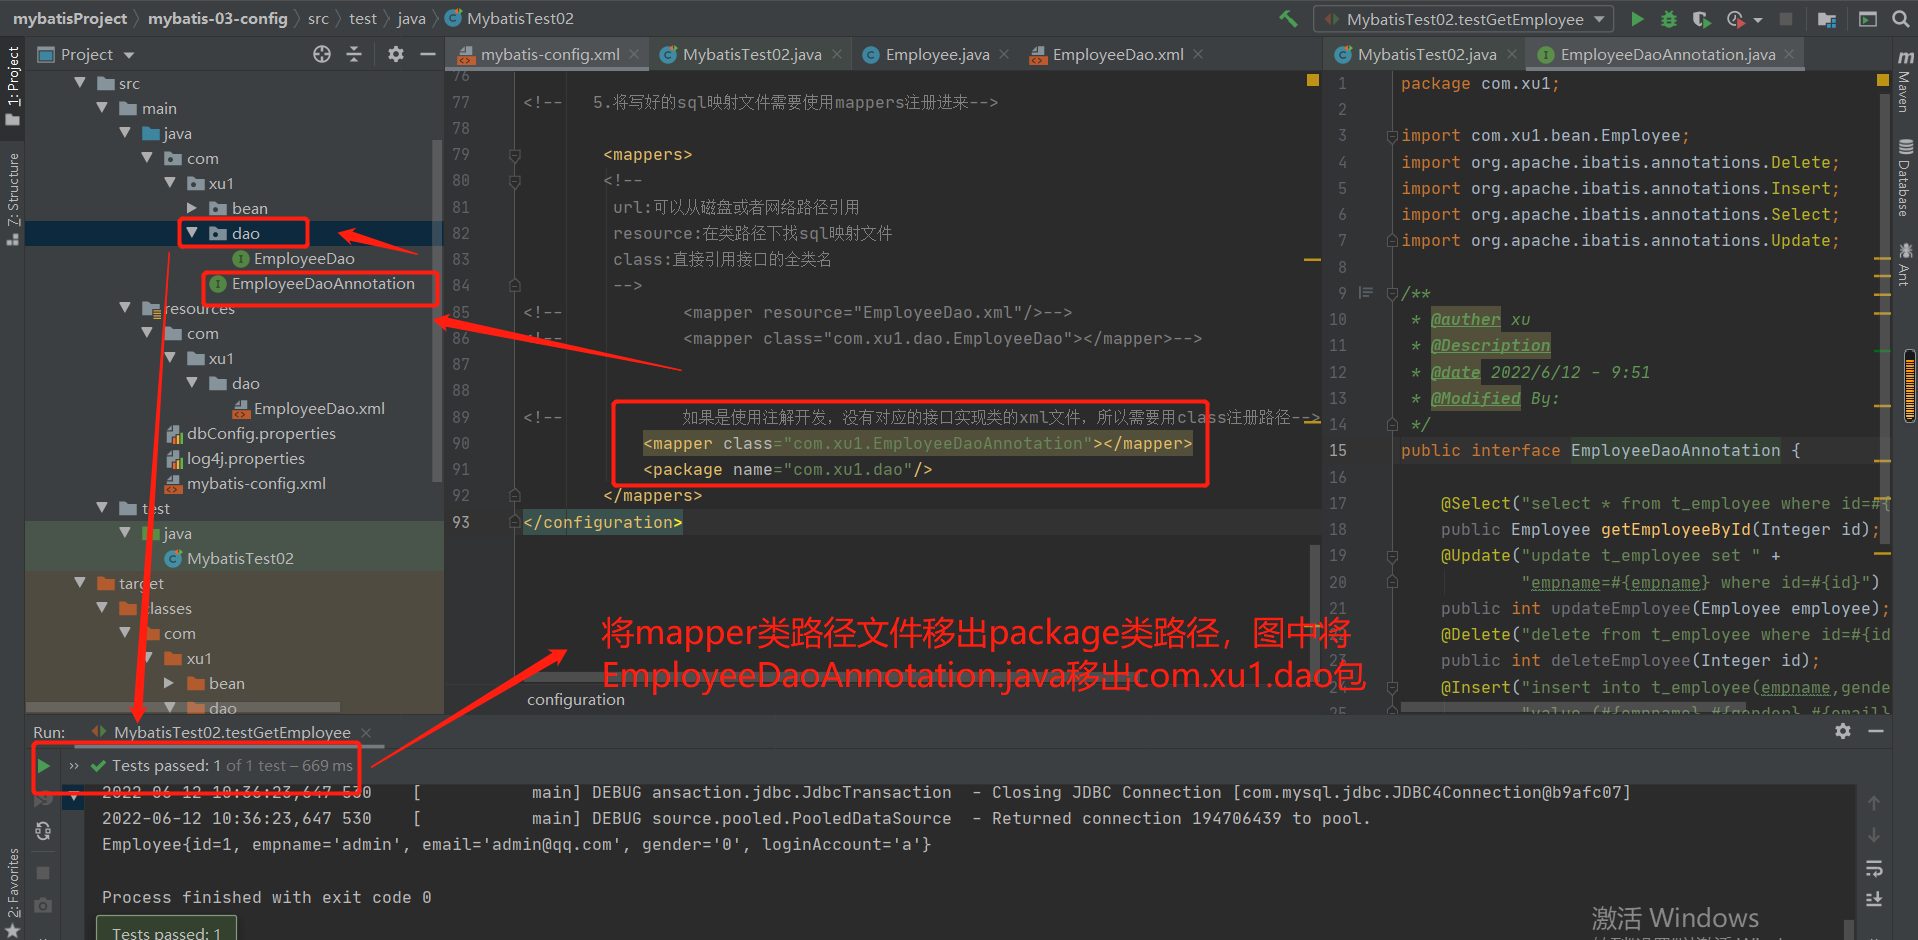1918x940 pixels.
Task: Click the run anything window icon
Action: pos(1867,18)
